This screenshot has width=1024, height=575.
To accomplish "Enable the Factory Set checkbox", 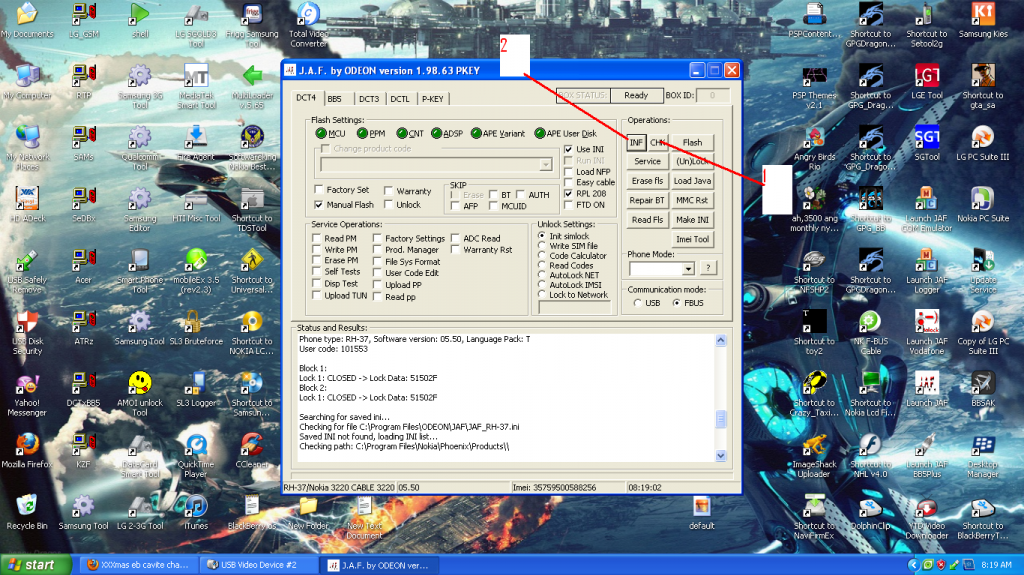I will [x=320, y=190].
